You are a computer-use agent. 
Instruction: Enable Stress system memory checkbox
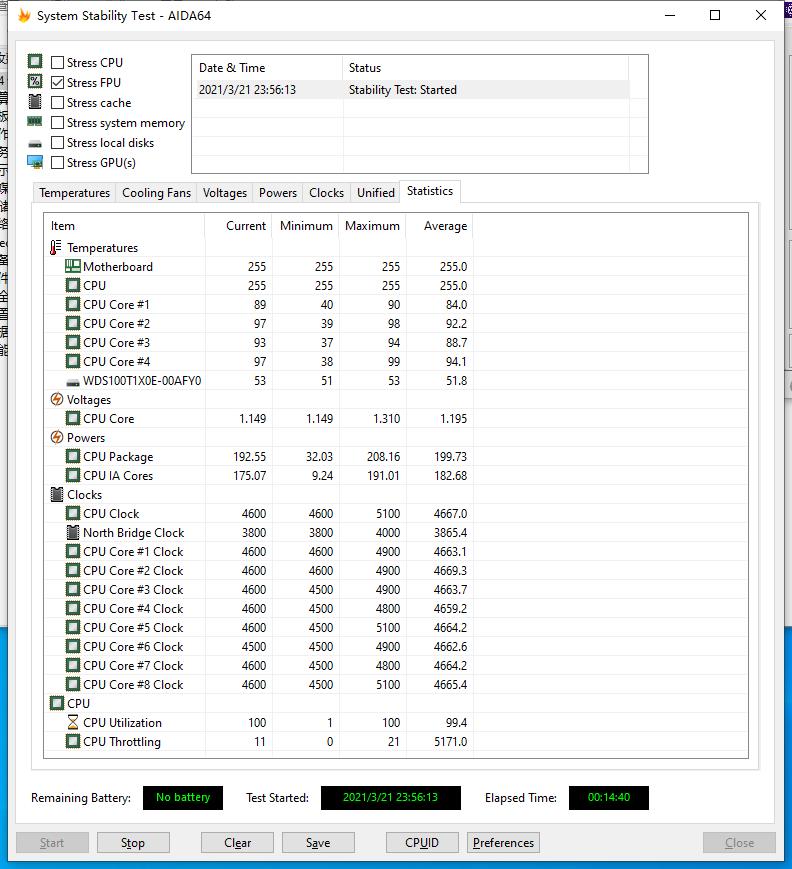pos(57,122)
